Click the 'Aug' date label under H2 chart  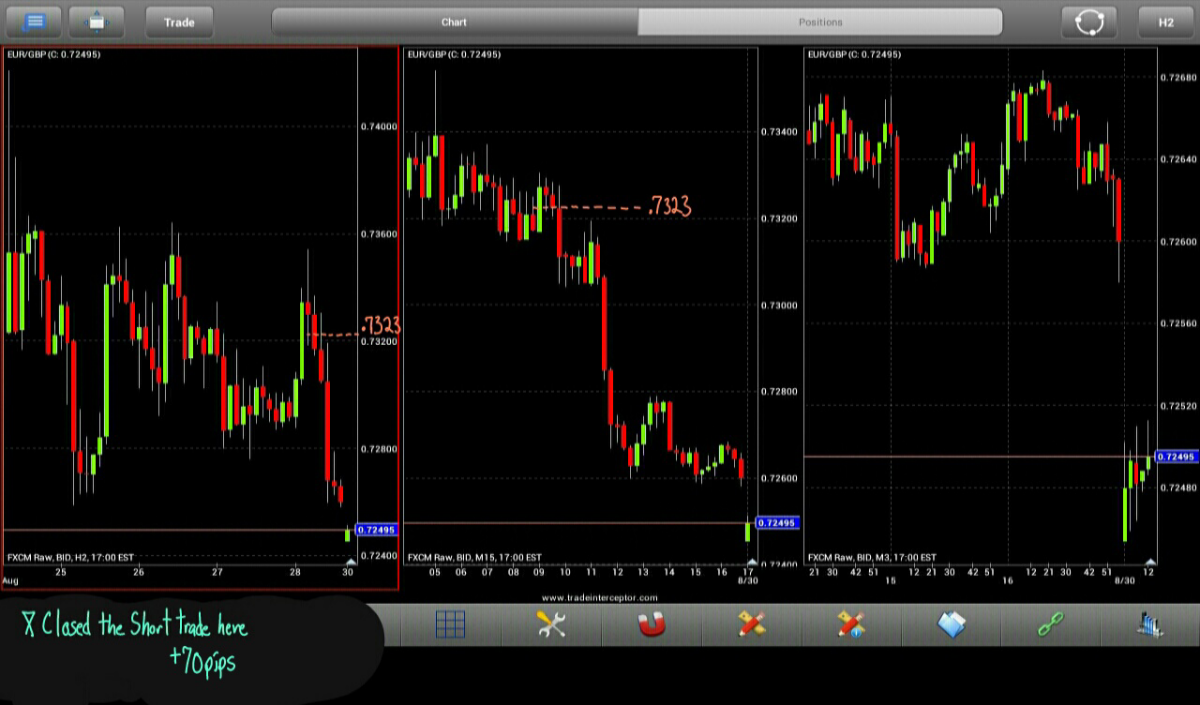10,580
